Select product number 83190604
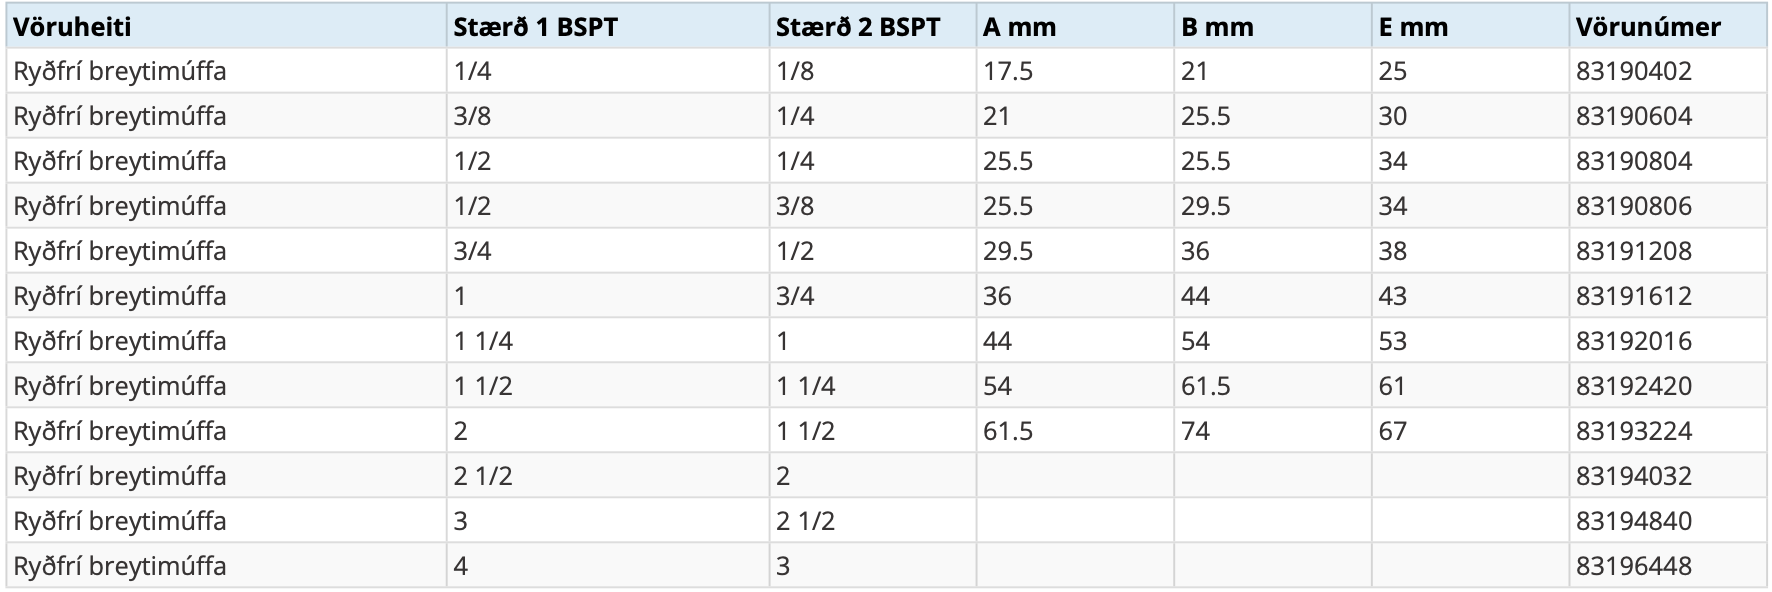 click(1634, 117)
